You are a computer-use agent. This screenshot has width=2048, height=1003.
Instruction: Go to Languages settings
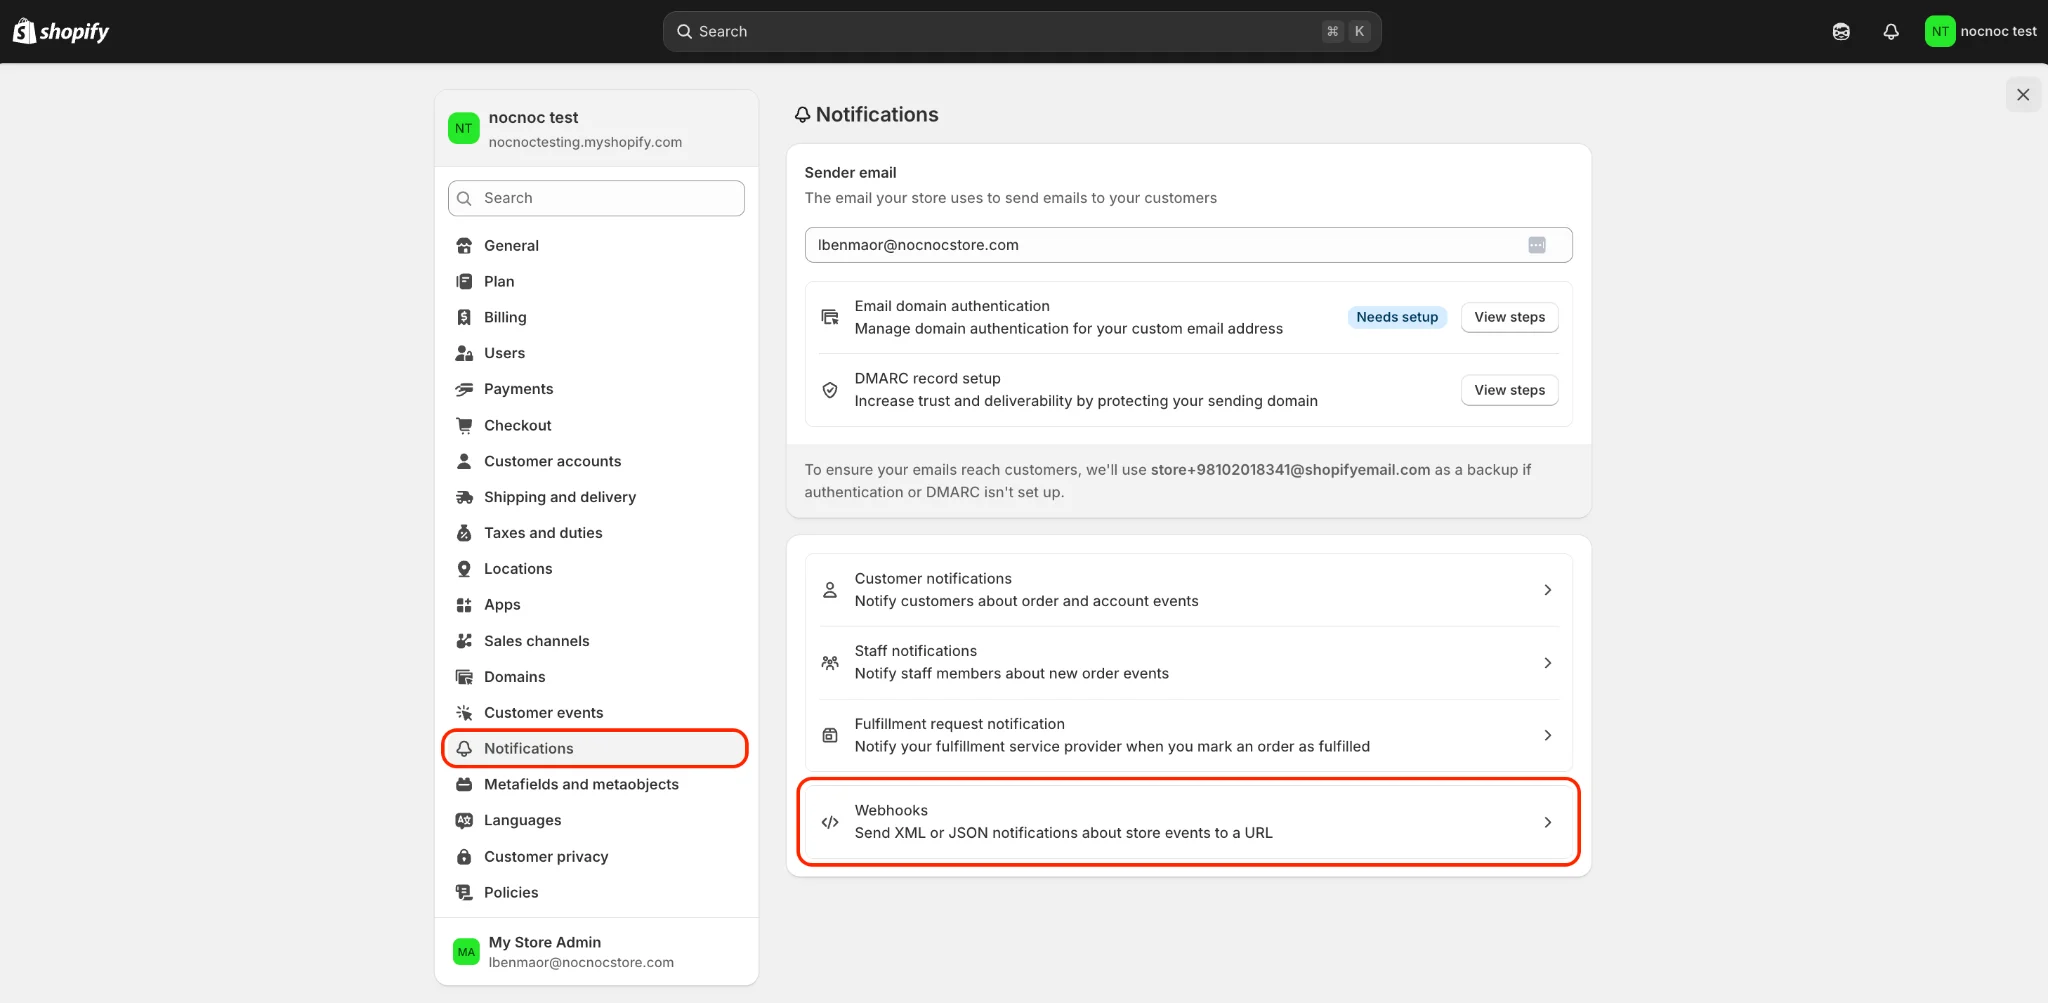596,820
